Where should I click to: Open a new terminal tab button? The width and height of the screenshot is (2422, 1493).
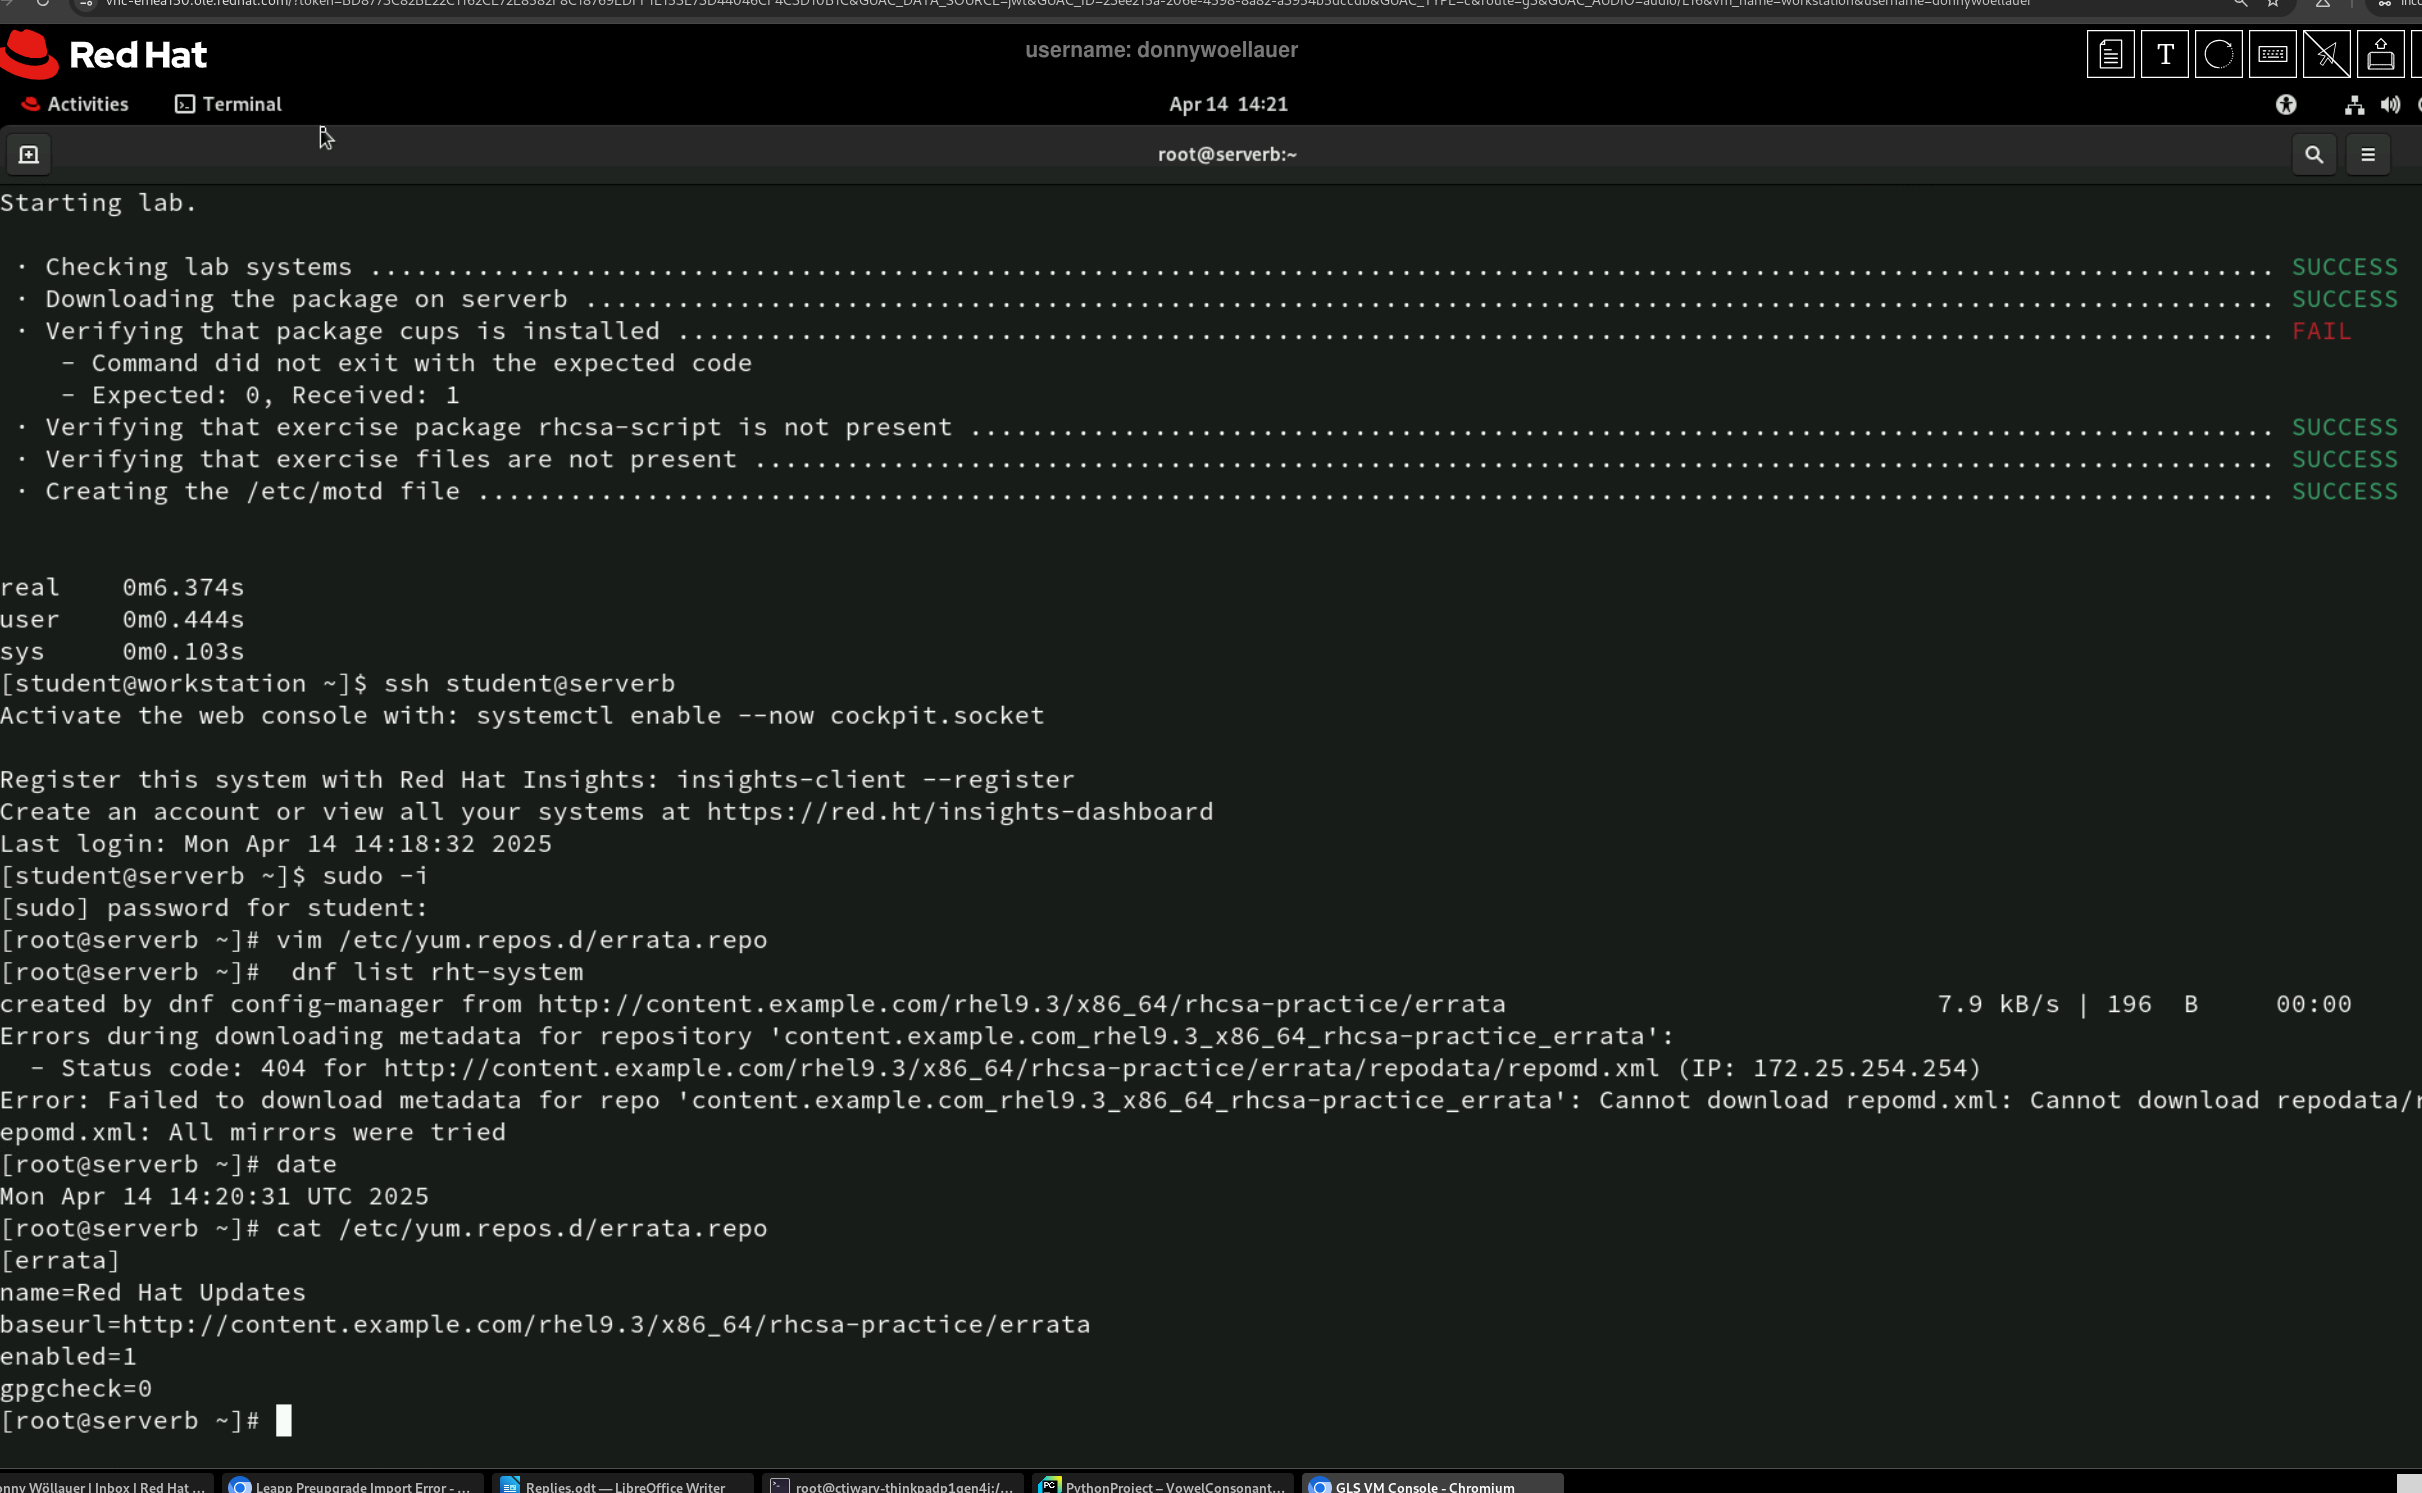pyautogui.click(x=29, y=154)
